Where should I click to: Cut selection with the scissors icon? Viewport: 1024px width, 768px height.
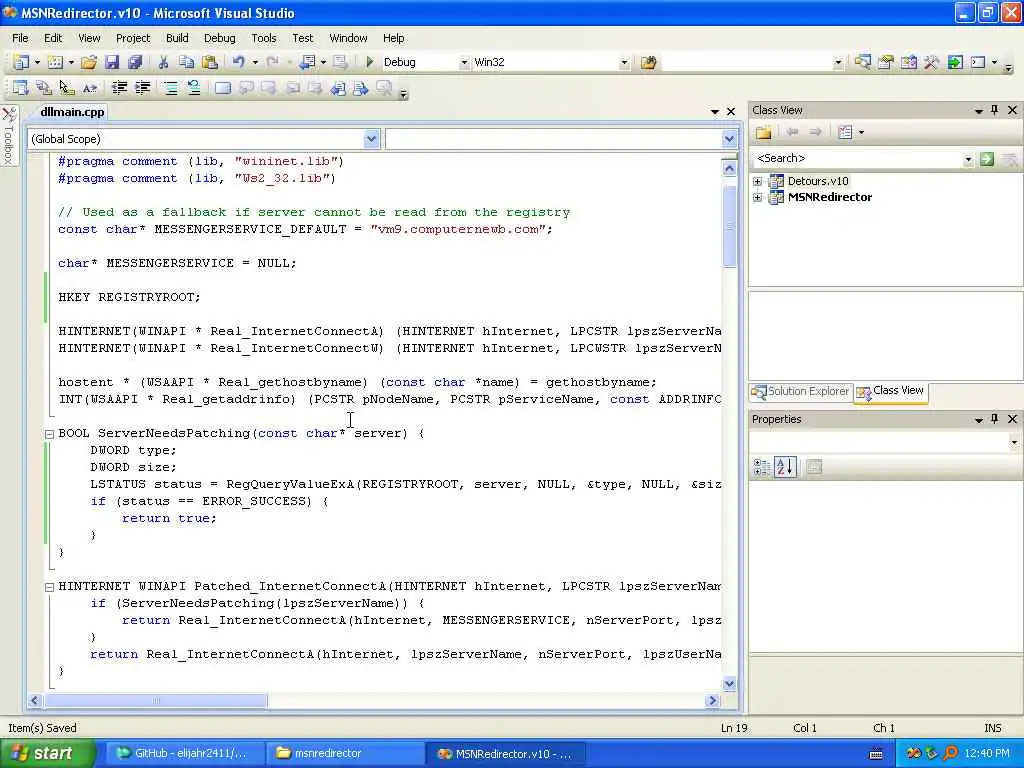pos(163,62)
